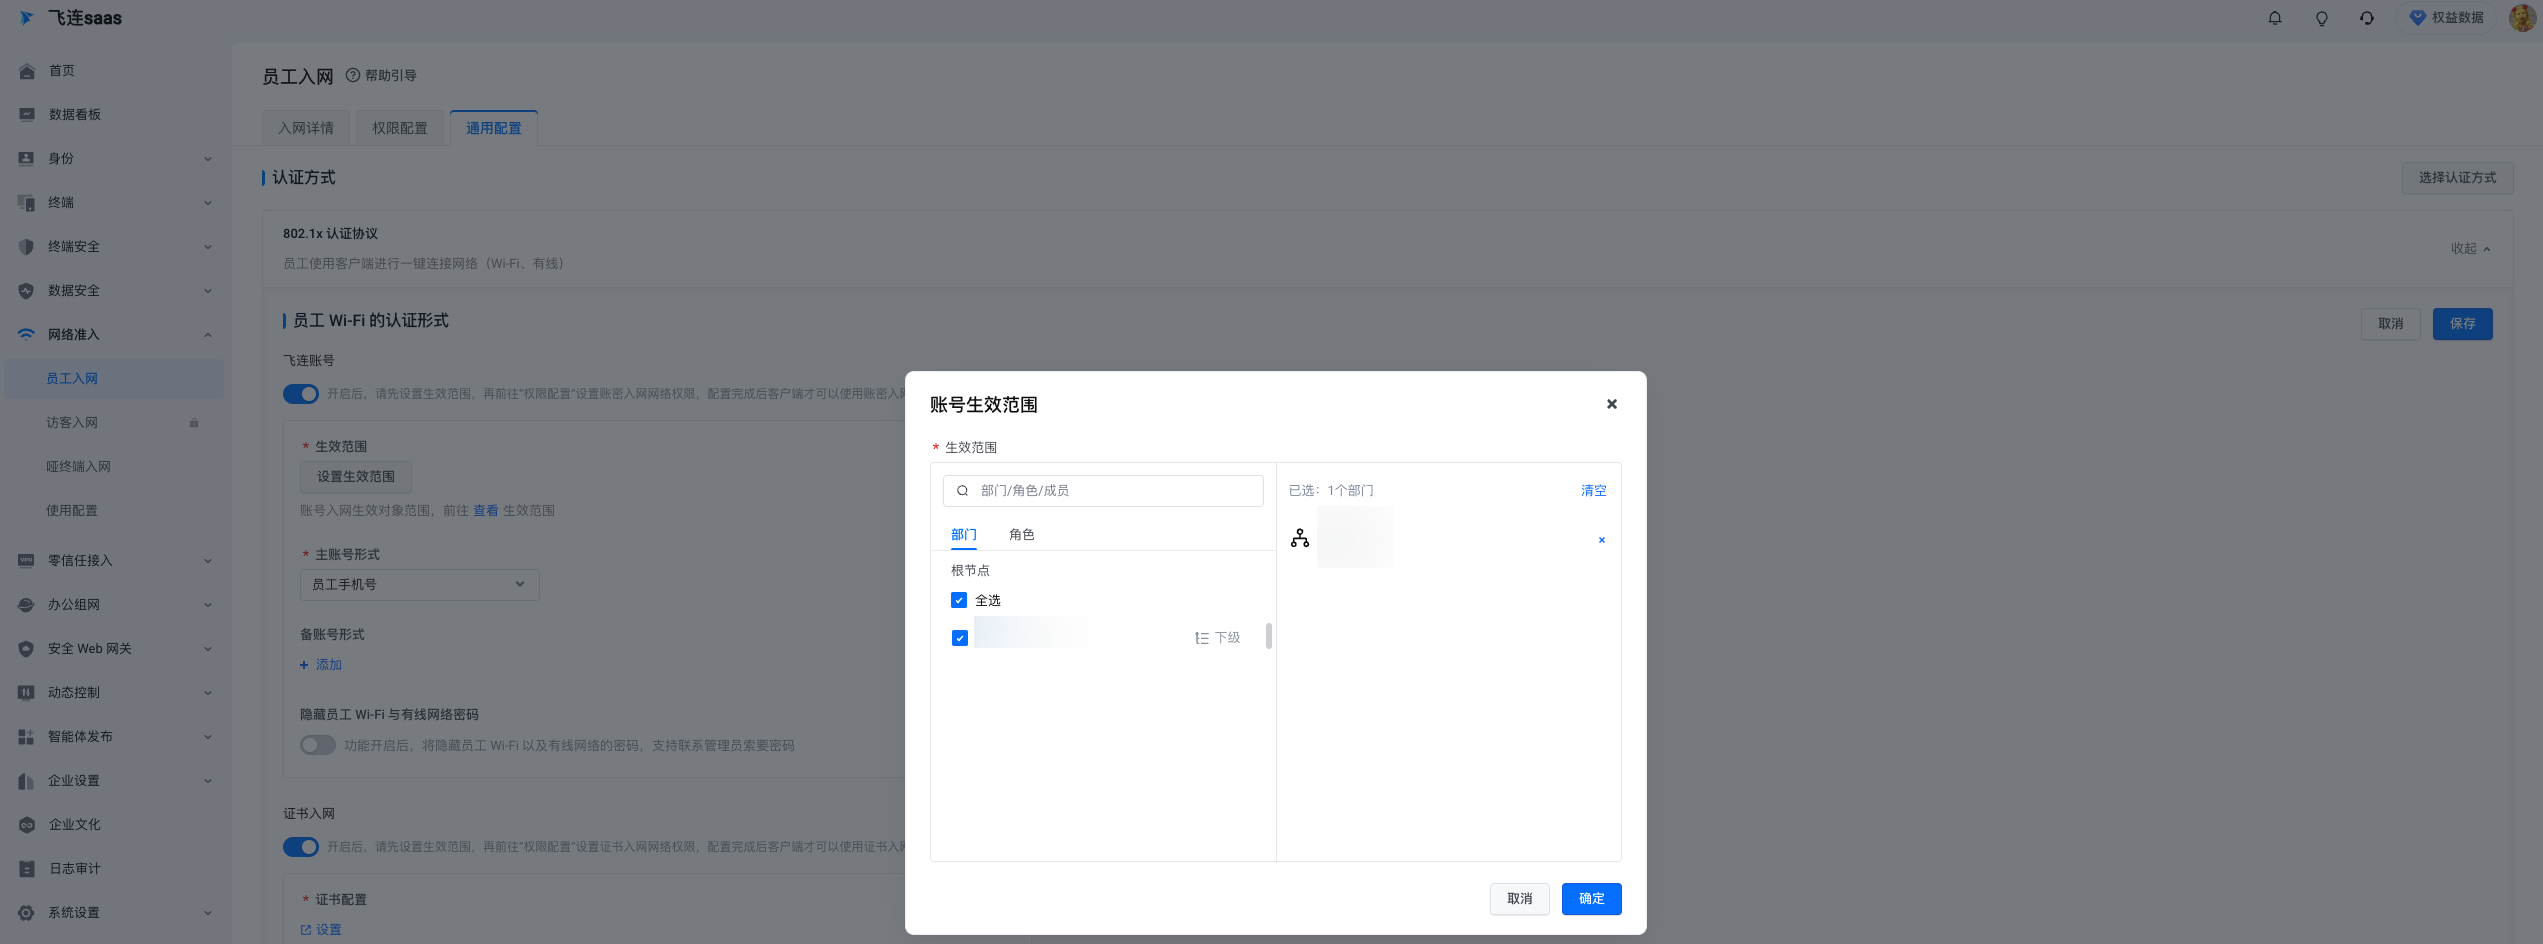This screenshot has height=944, width=2543.
Task: Click the 终端 devices icon
Action: click(27, 203)
